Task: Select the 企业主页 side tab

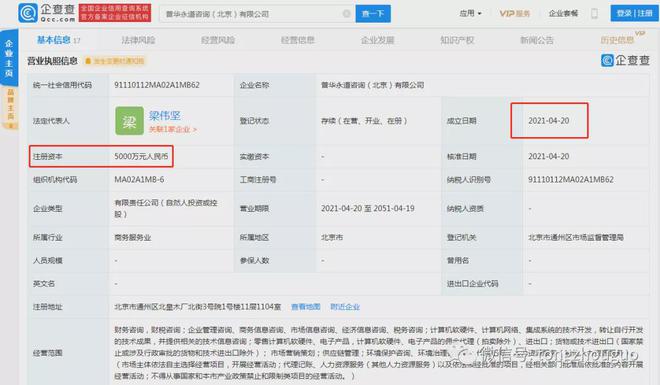Action: coord(9,58)
